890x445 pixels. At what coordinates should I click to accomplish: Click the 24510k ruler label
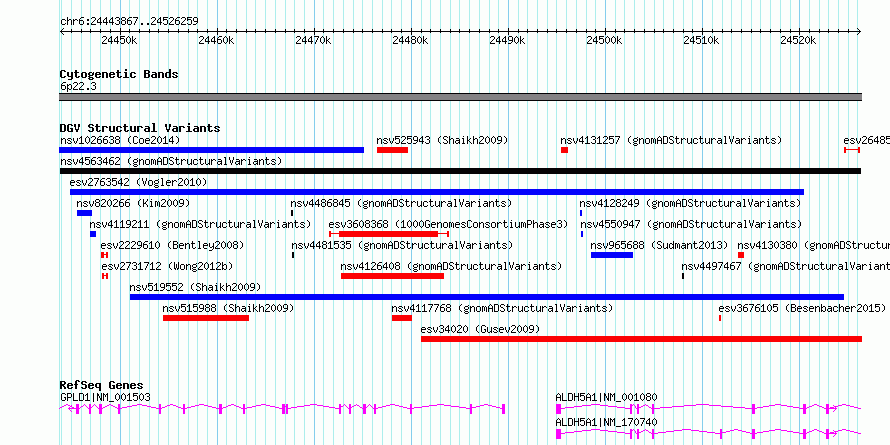click(x=702, y=40)
